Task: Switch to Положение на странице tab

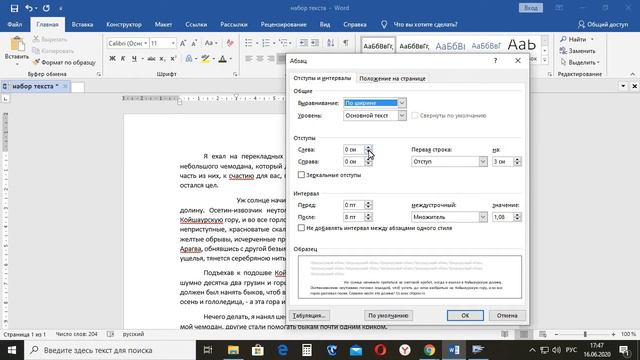Action: pos(392,78)
